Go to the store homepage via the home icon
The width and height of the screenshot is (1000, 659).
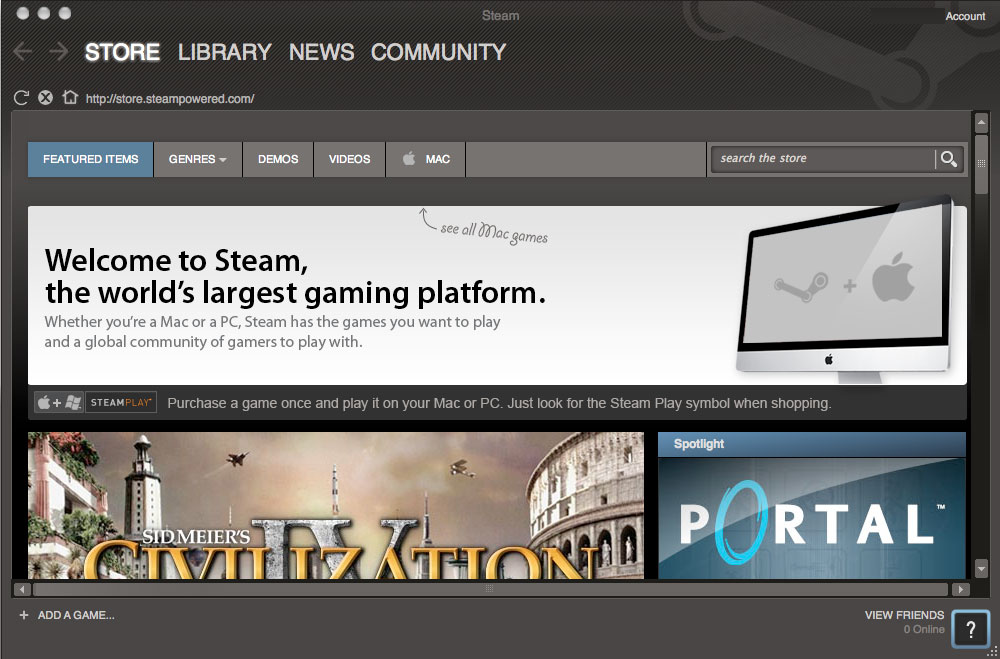click(69, 97)
